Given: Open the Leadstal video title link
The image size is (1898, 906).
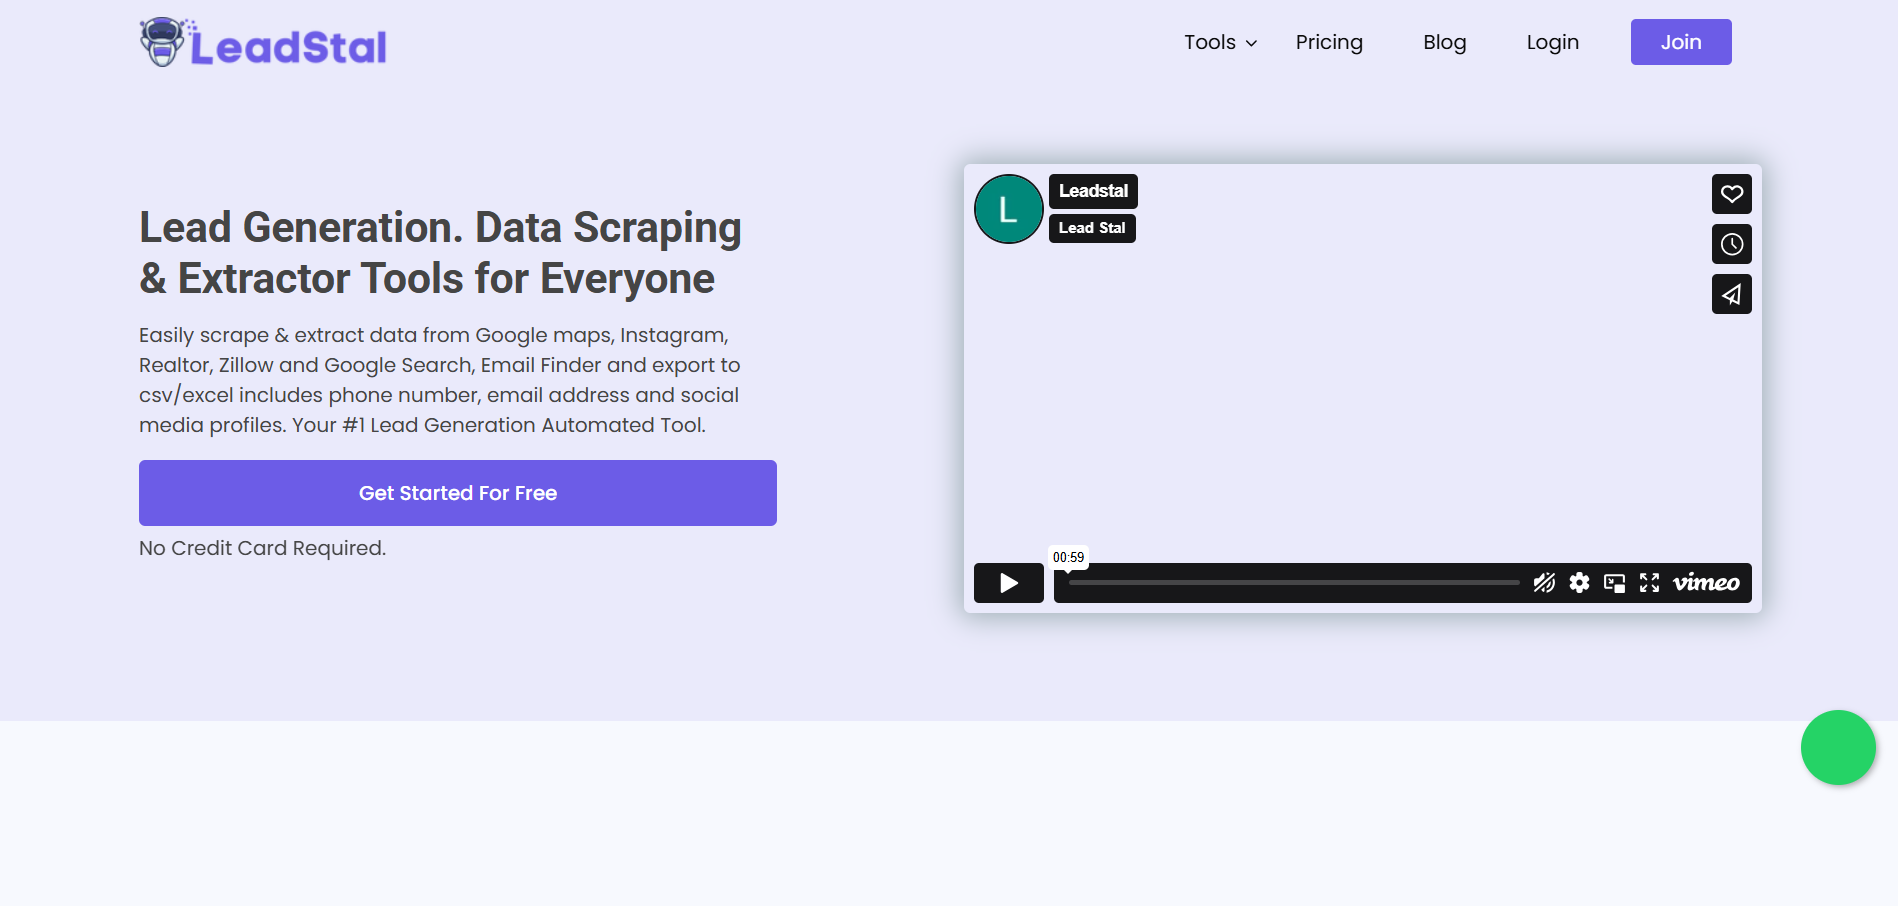Looking at the screenshot, I should (1093, 191).
